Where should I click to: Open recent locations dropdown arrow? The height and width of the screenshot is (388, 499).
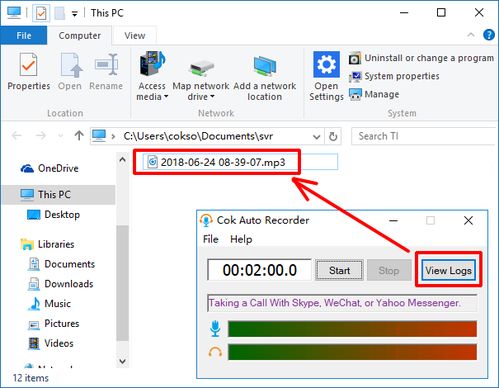click(60, 136)
